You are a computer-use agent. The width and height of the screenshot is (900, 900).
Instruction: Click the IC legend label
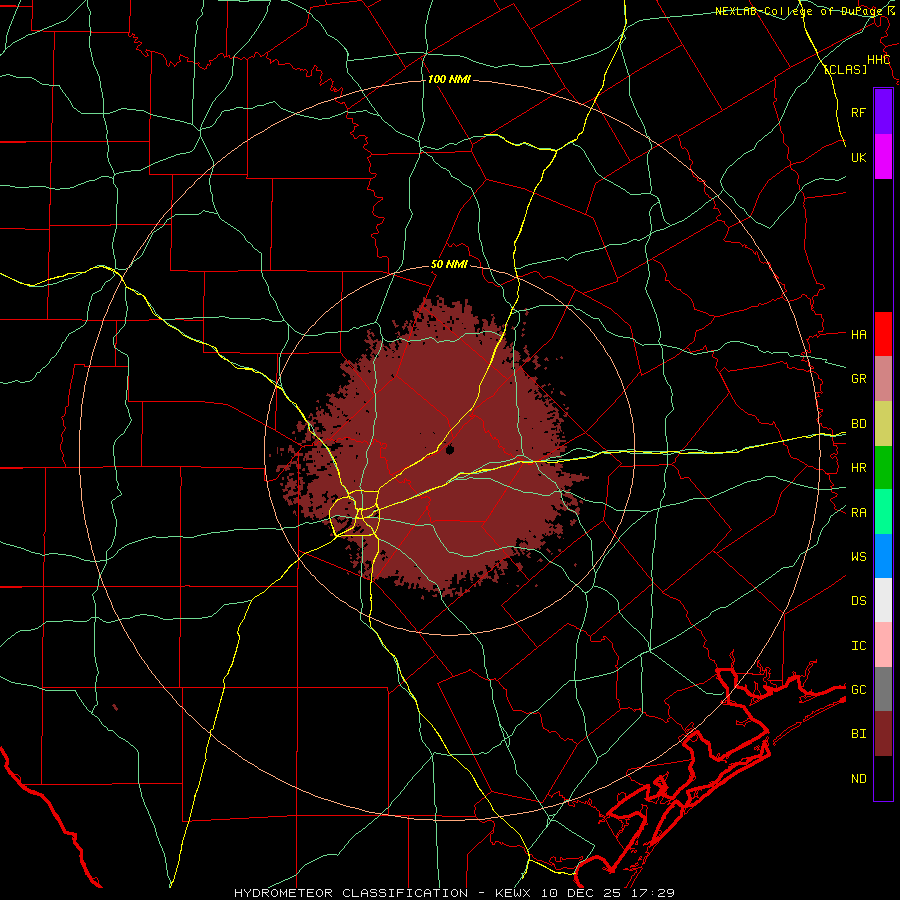tap(858, 646)
